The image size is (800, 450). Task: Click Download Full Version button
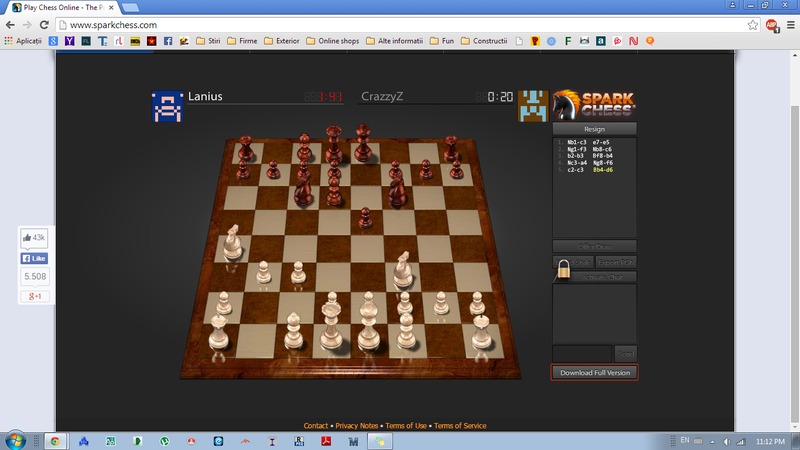tap(594, 373)
